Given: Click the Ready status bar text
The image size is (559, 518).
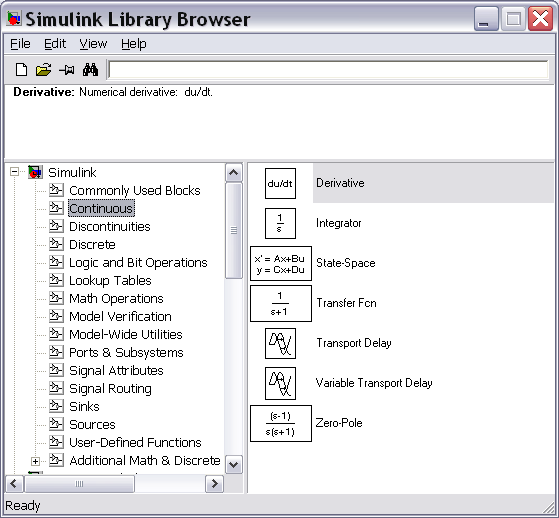Looking at the screenshot, I should click(22, 506).
